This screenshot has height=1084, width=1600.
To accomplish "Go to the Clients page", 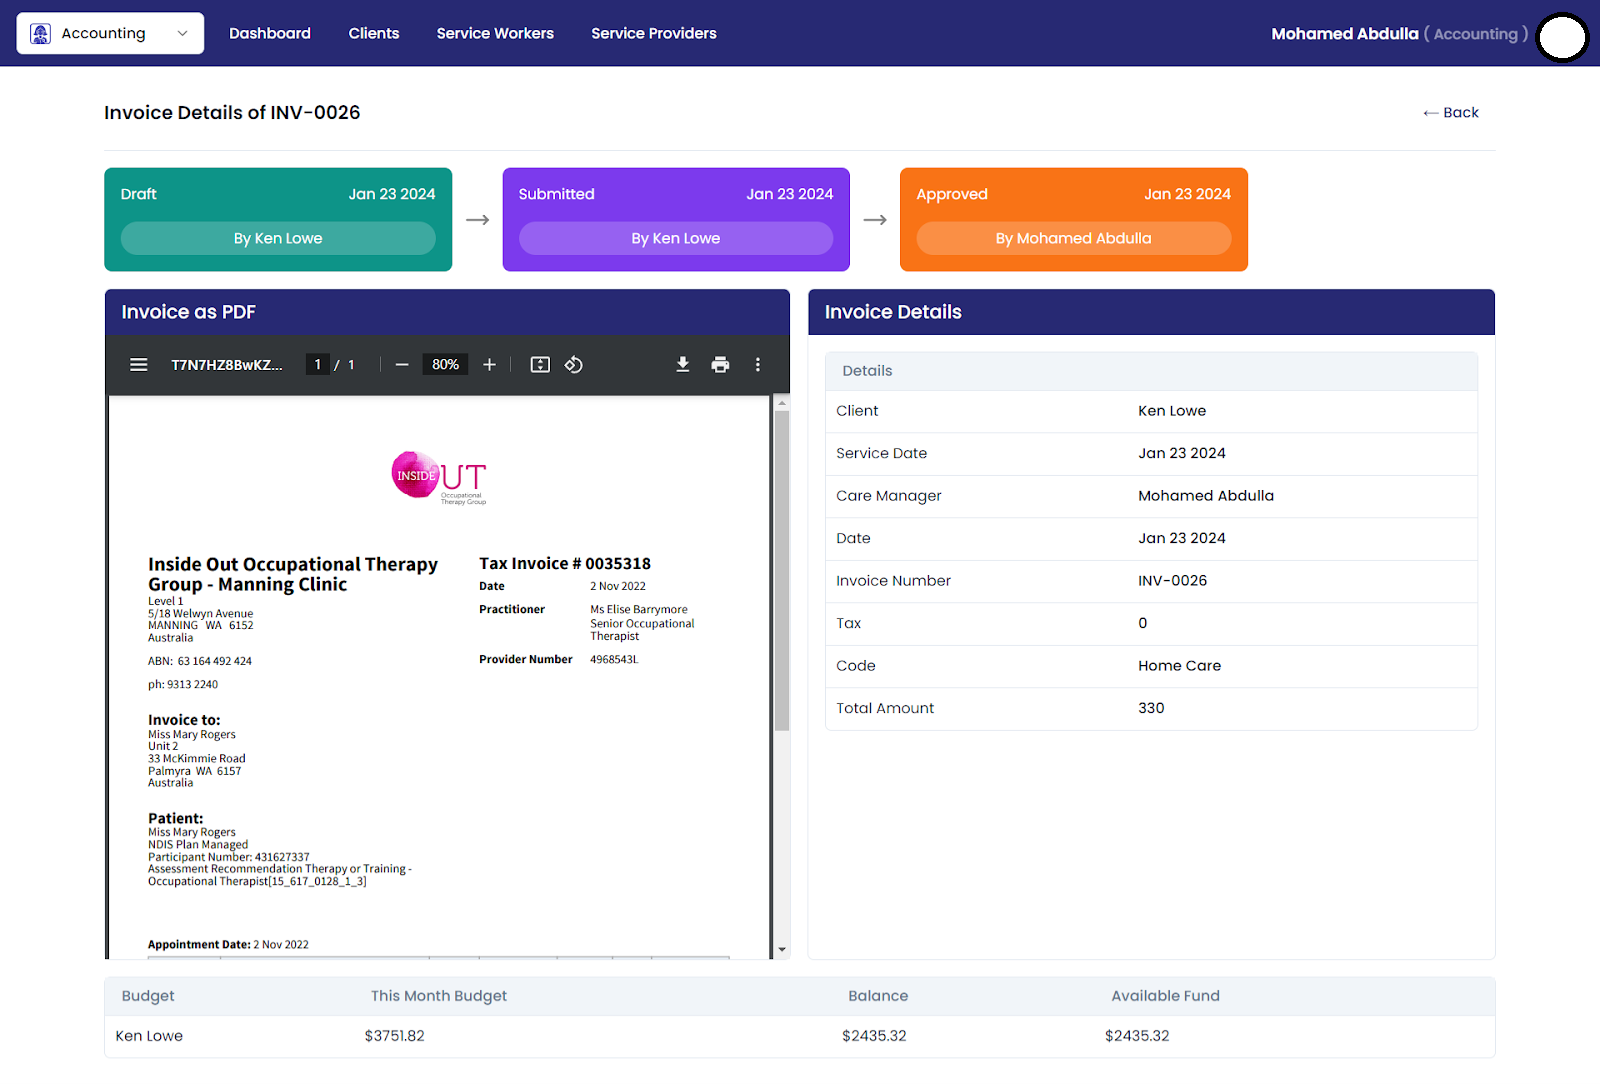I will 374,33.
